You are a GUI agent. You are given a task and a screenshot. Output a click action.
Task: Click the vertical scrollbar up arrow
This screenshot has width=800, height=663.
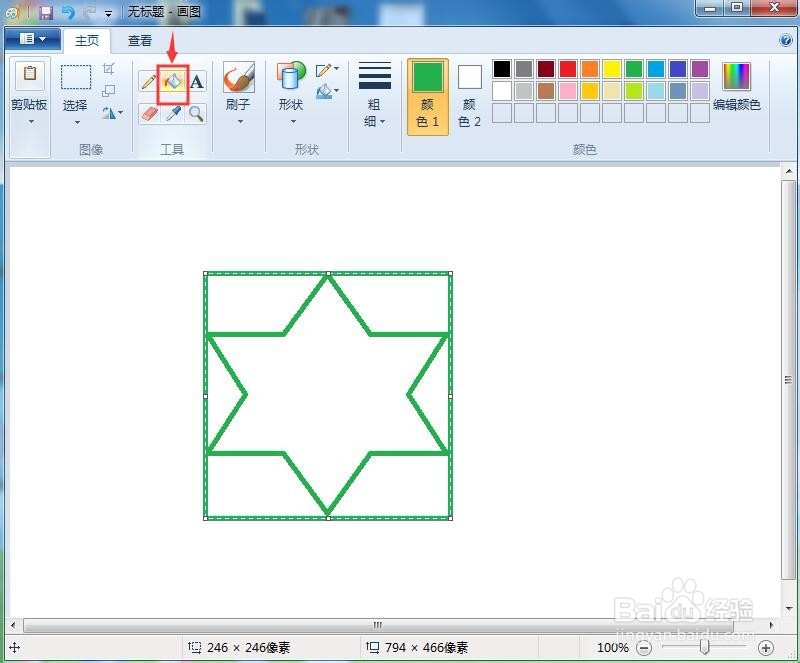[789, 171]
